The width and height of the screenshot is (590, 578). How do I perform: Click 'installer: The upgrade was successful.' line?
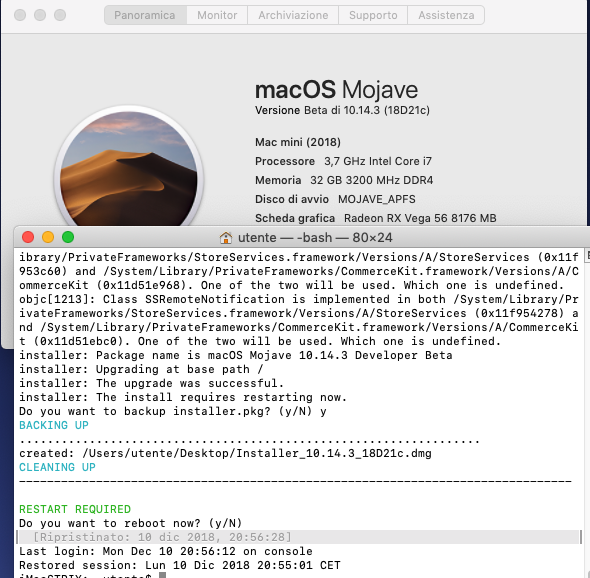pyautogui.click(x=152, y=383)
